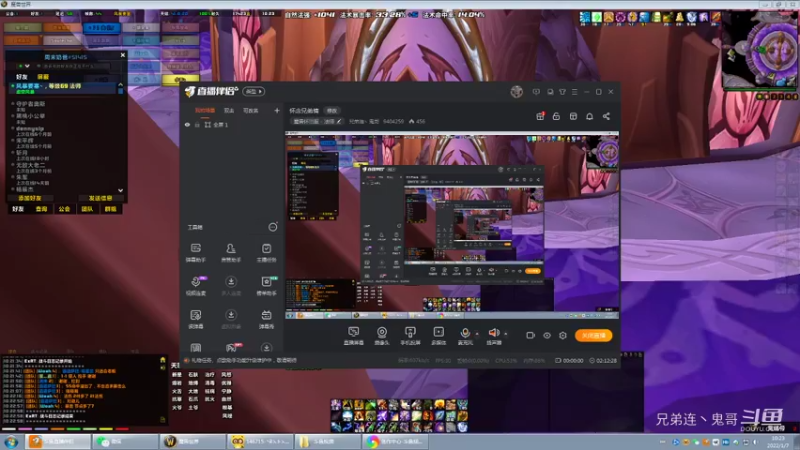Mute the microphone in streaming toolbar
Screen dimensions: 800x450
pyautogui.click(x=465, y=335)
